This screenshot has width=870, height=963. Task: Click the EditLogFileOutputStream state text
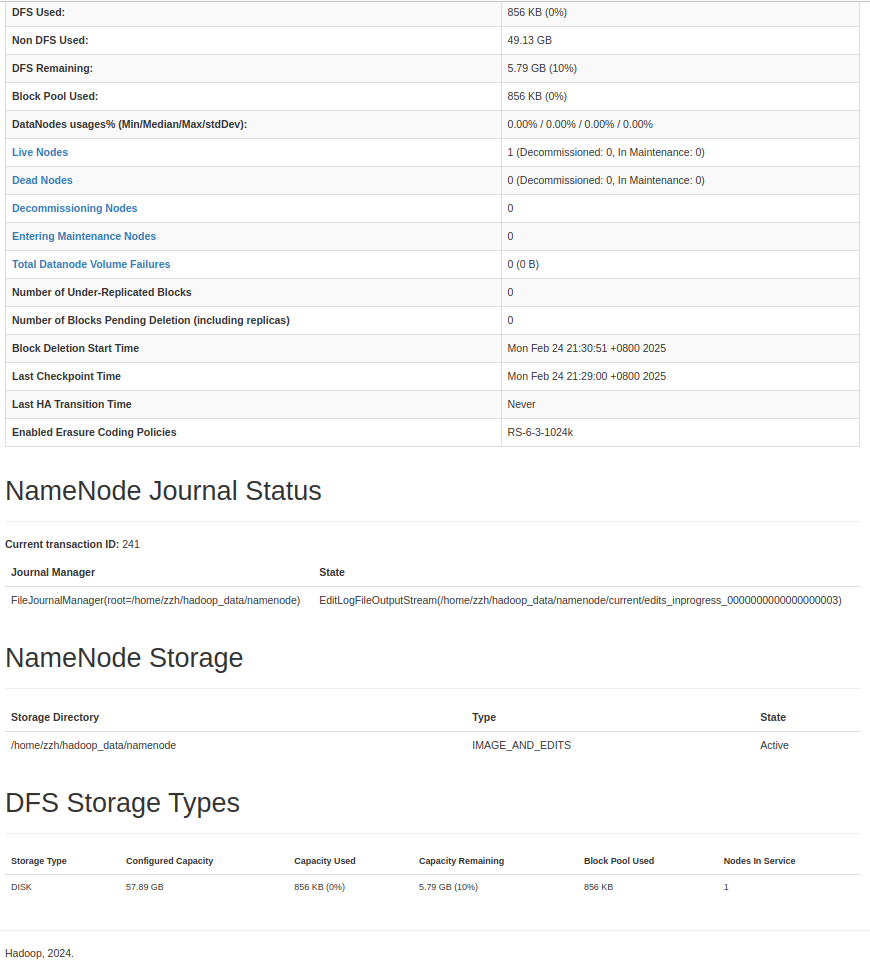[580, 600]
